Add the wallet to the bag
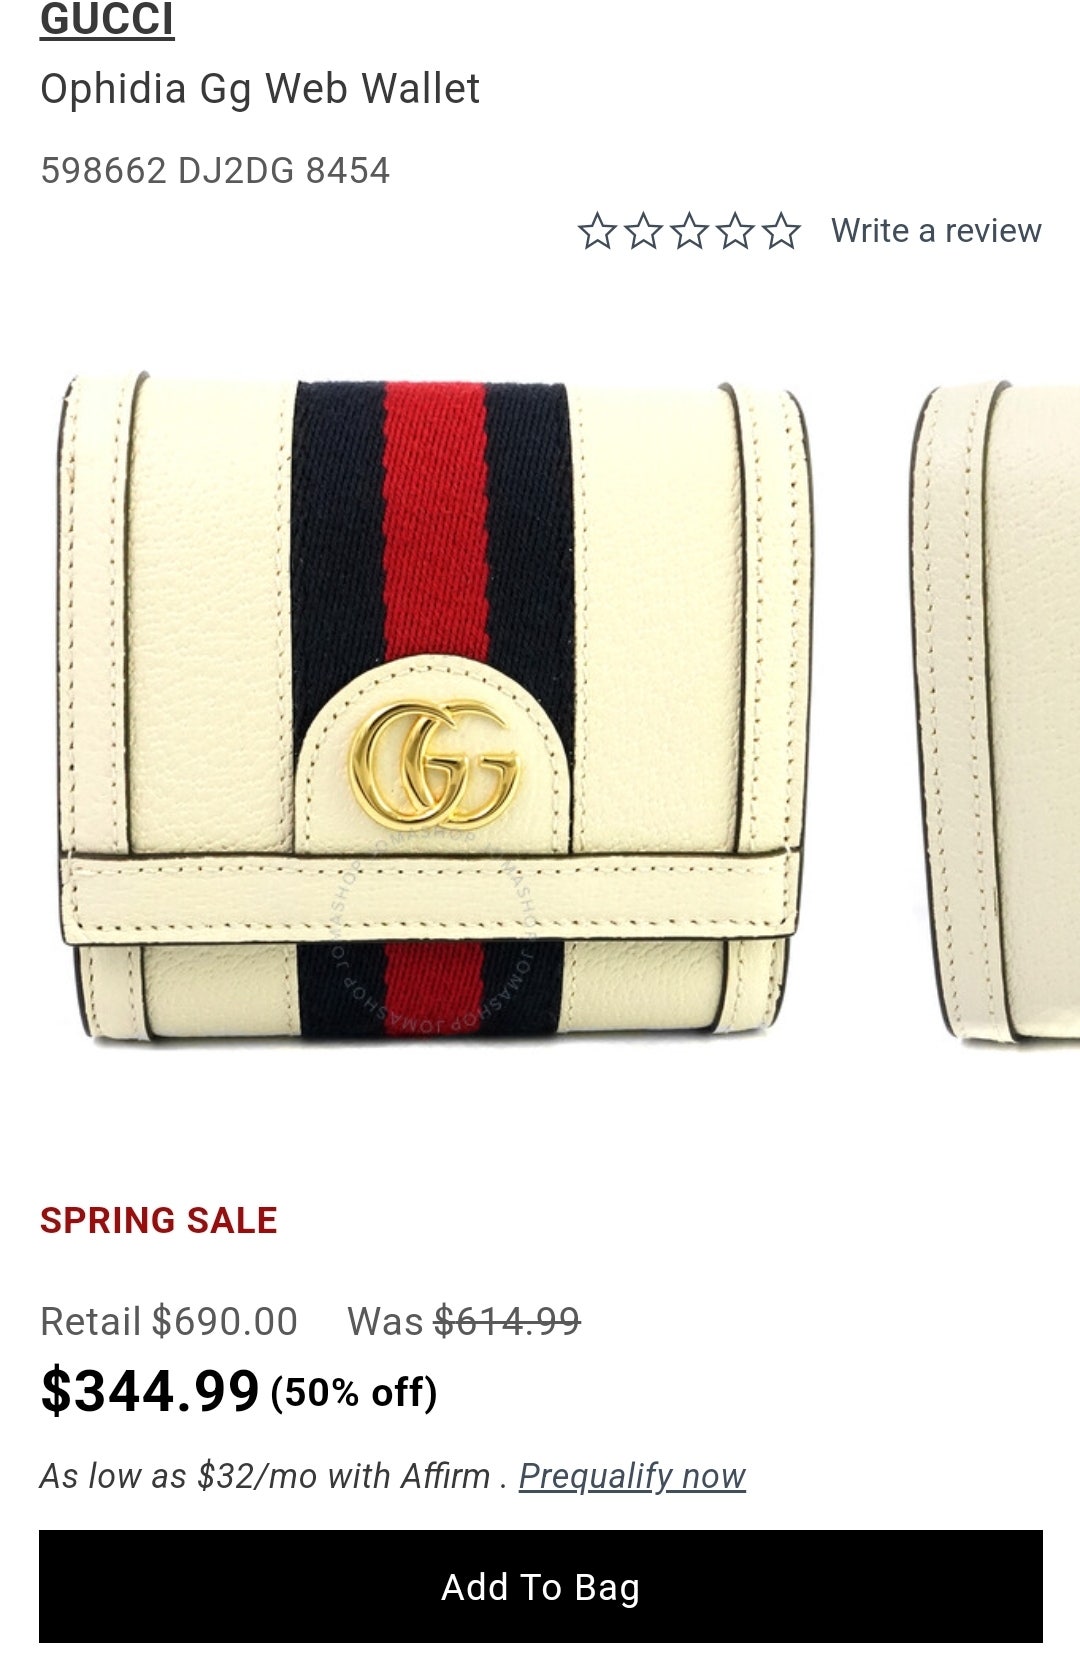This screenshot has height=1680, width=1080. (540, 1586)
